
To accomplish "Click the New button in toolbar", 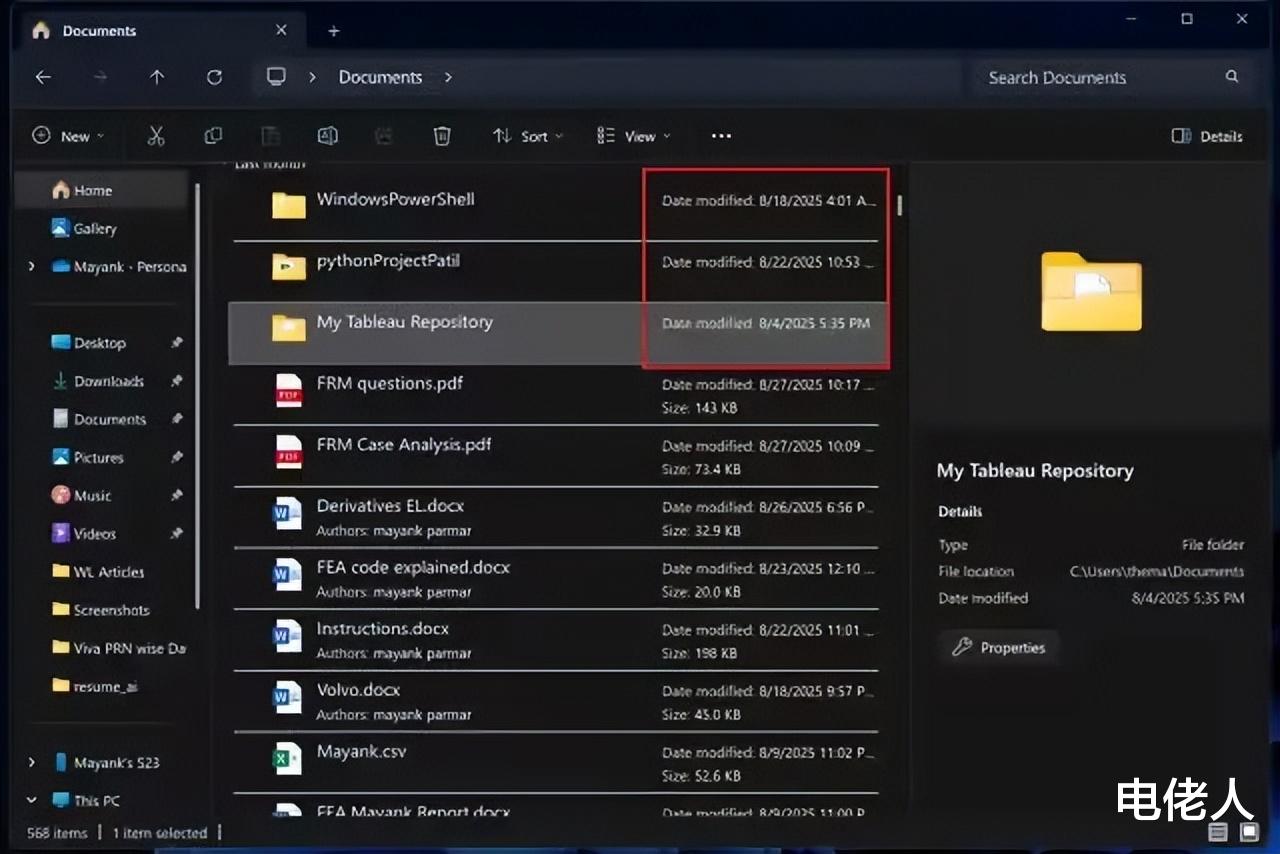I will click(x=67, y=136).
